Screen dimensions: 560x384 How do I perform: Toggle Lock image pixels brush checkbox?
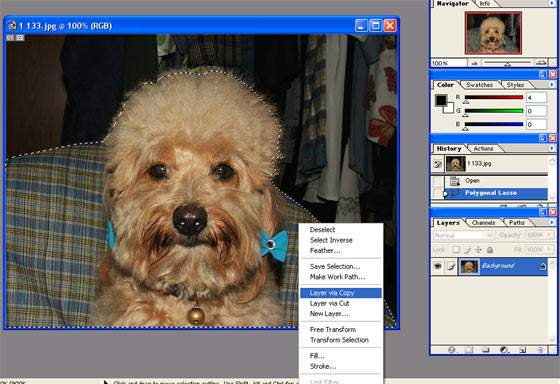point(468,250)
